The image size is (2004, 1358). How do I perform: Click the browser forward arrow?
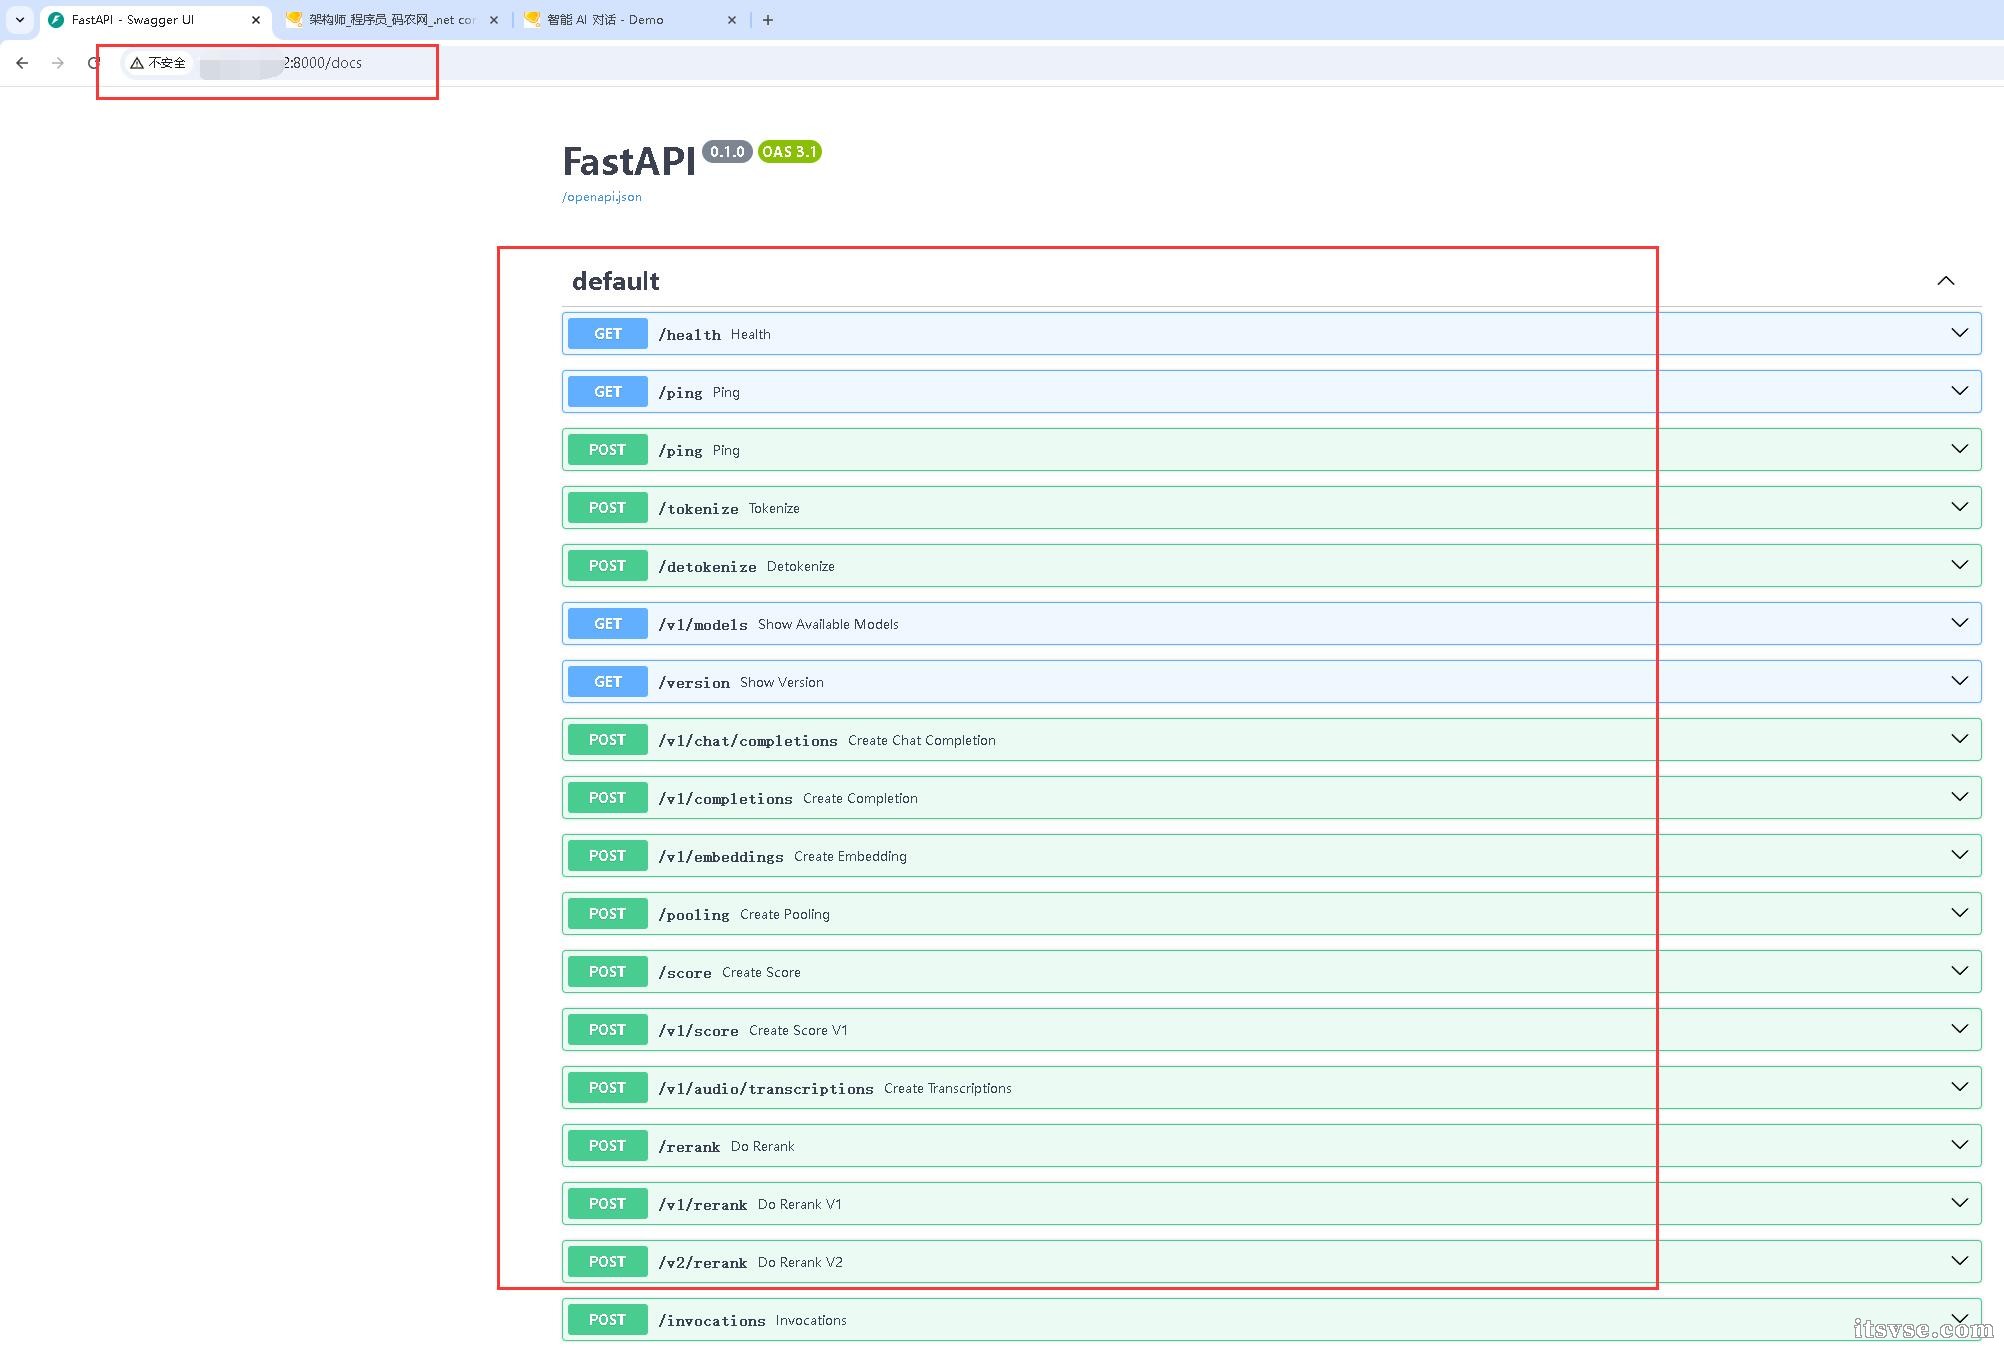(x=58, y=63)
